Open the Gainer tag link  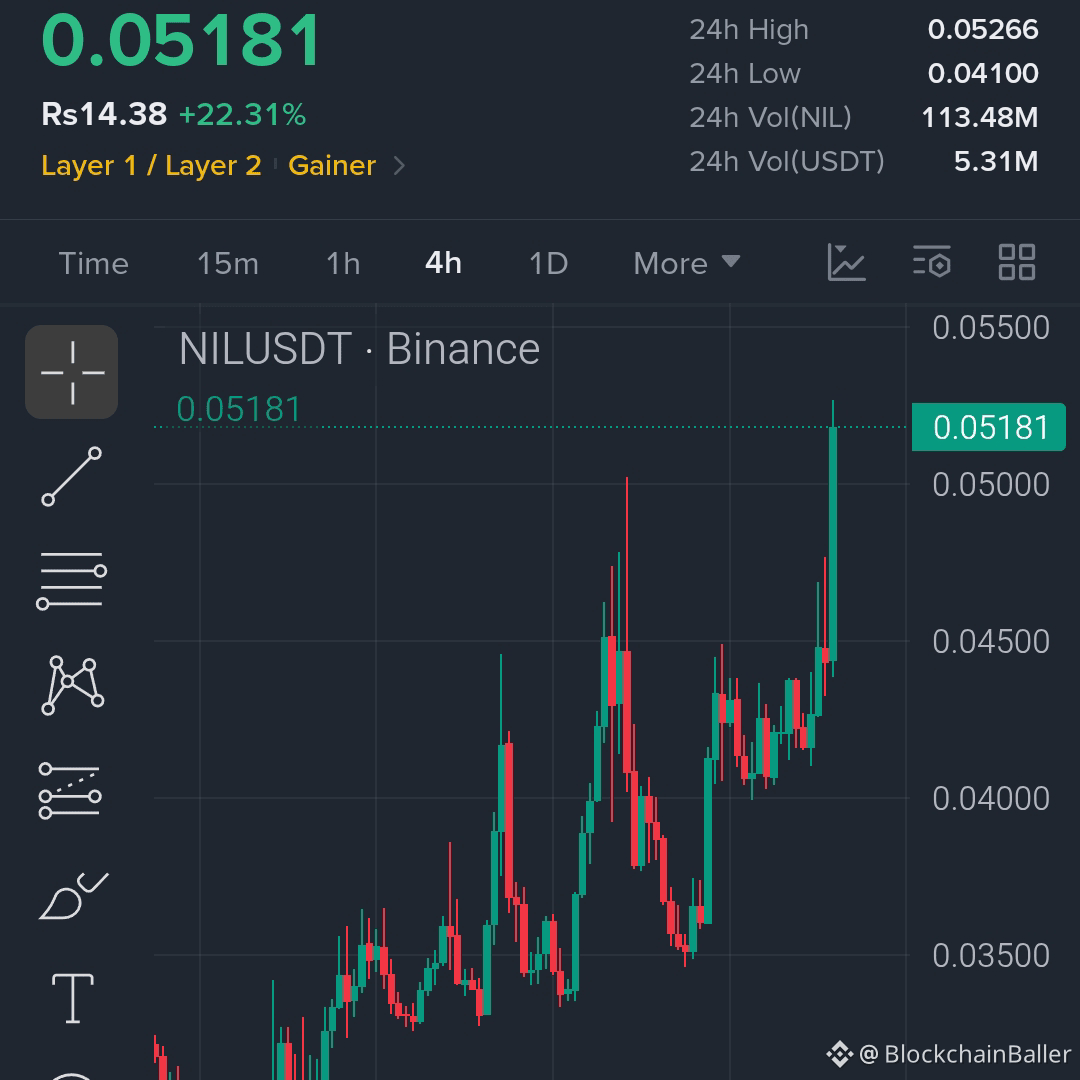click(x=332, y=165)
